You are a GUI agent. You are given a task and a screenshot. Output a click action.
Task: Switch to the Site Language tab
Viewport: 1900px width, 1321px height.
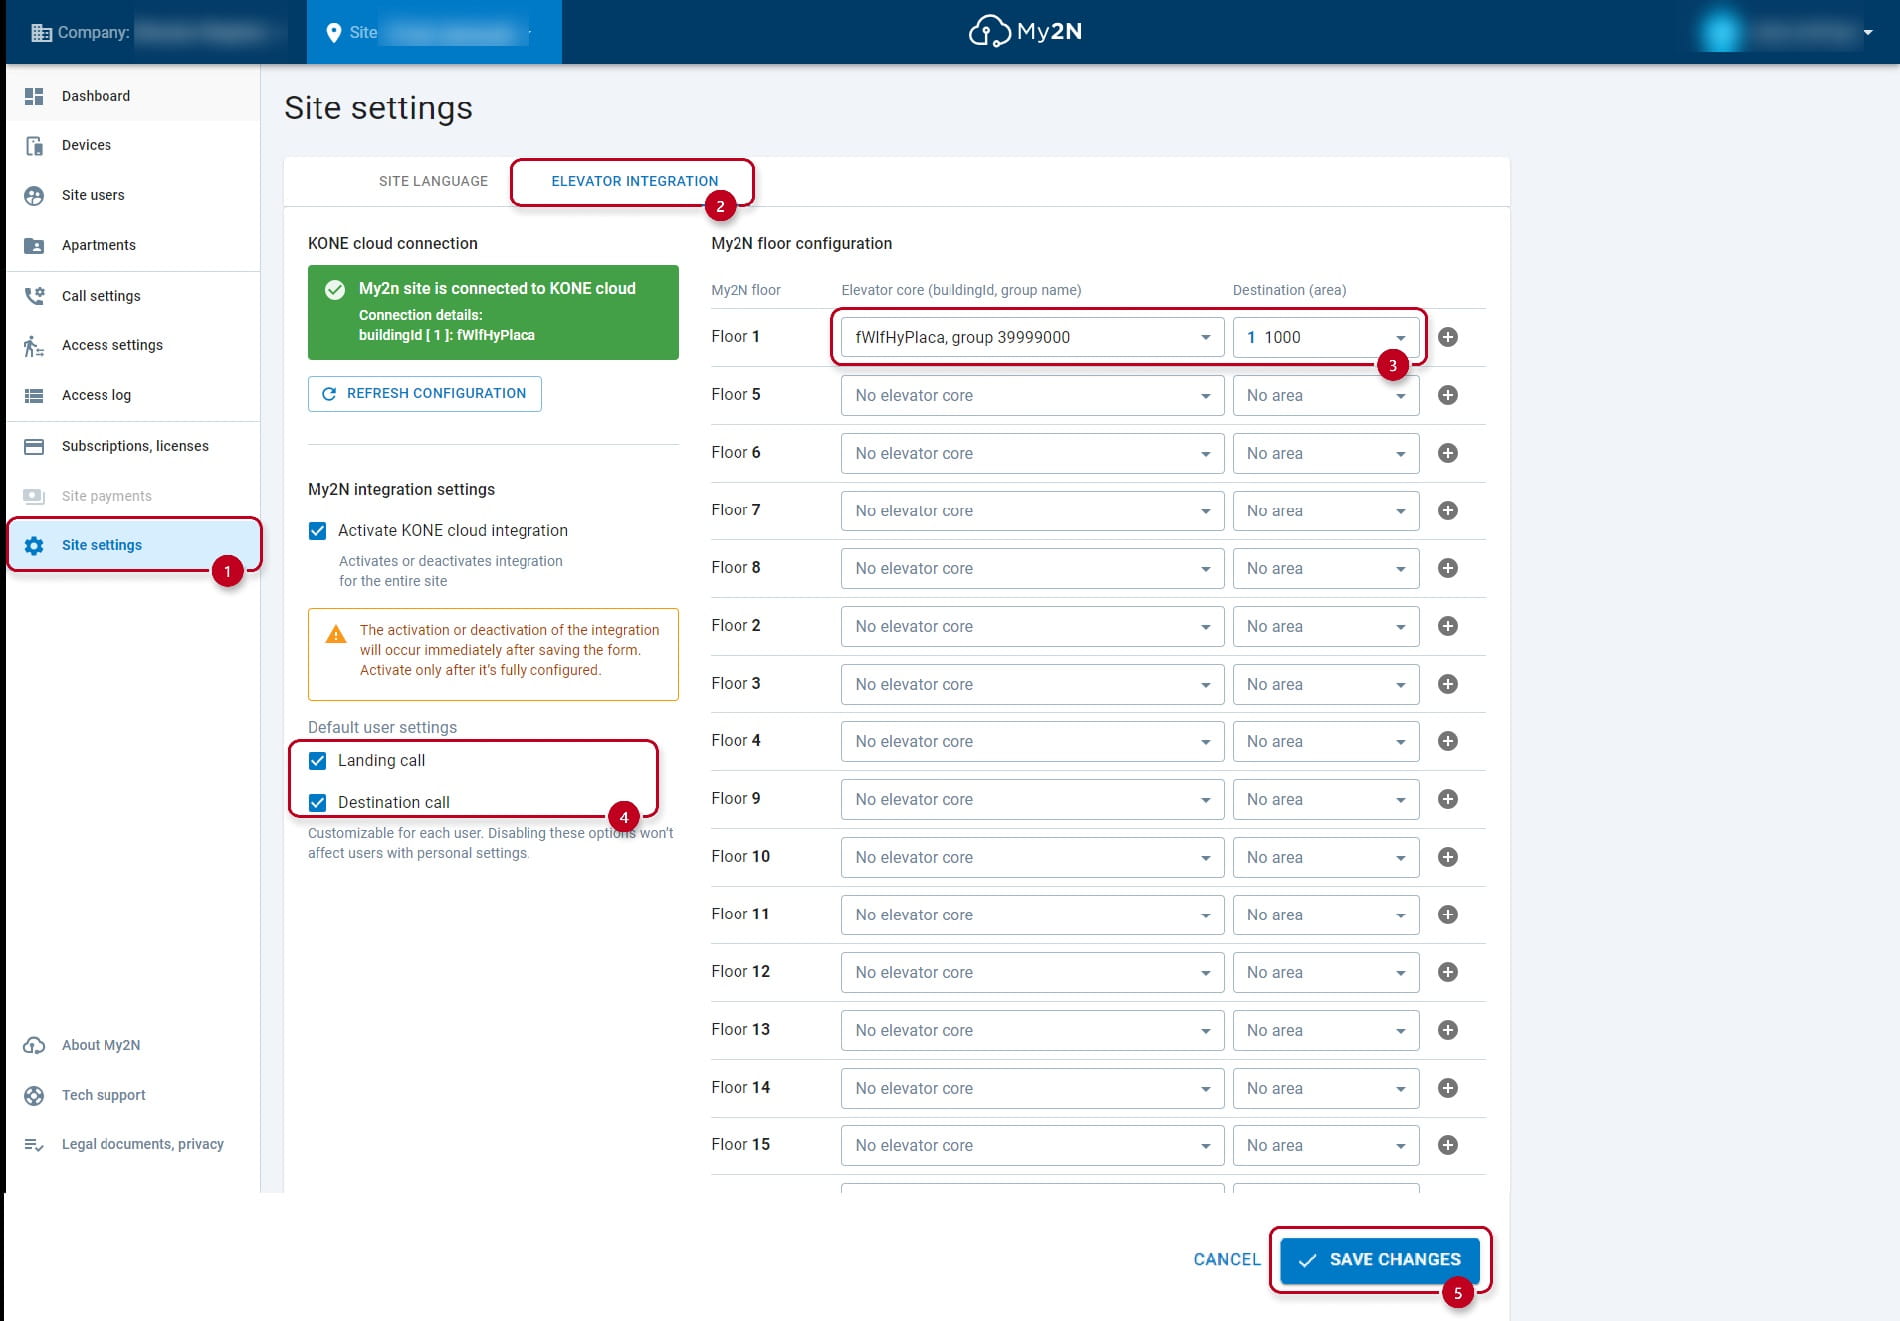pyautogui.click(x=433, y=181)
